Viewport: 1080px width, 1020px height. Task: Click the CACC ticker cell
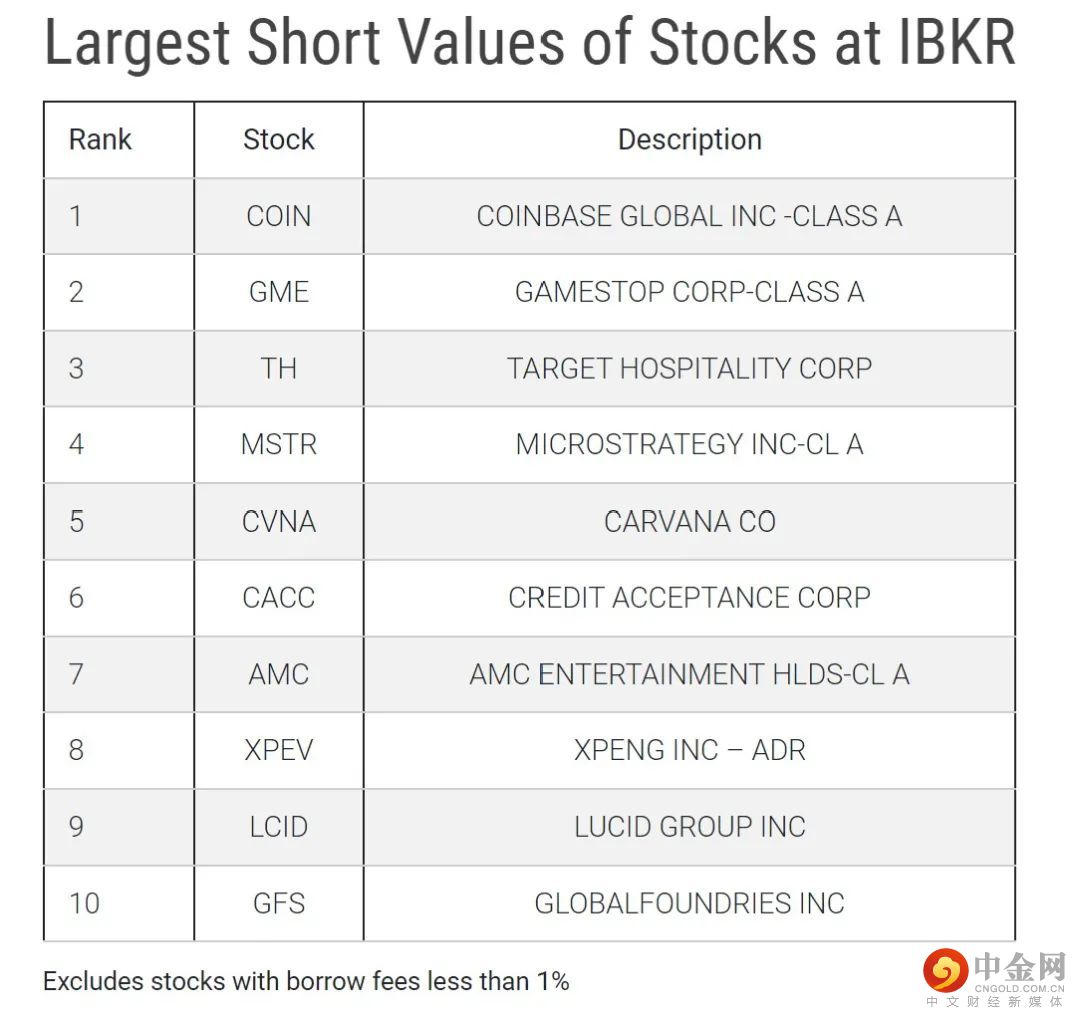click(279, 598)
